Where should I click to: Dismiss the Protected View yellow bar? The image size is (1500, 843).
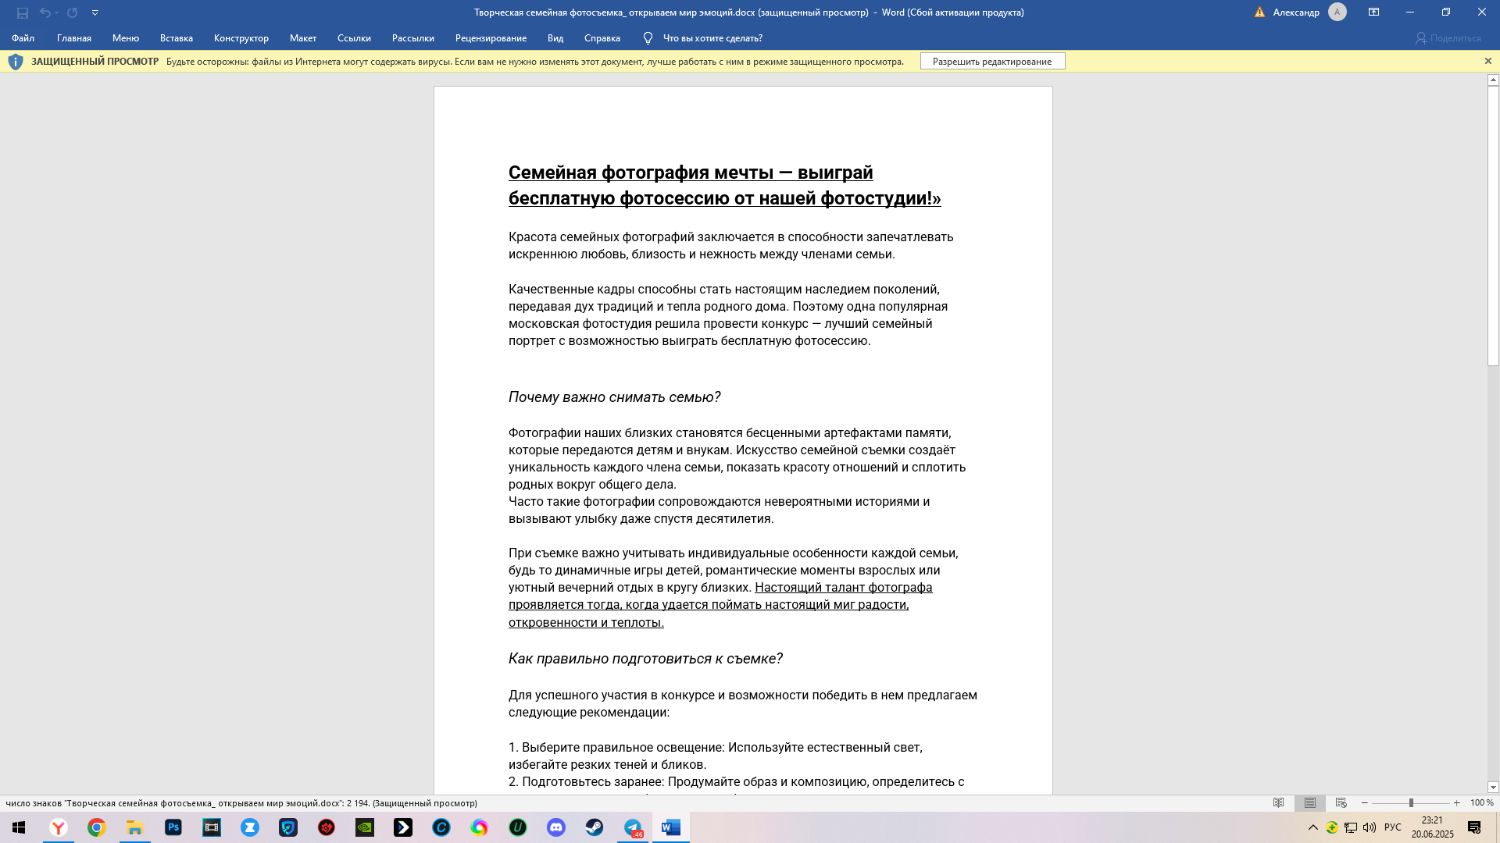(x=1488, y=61)
